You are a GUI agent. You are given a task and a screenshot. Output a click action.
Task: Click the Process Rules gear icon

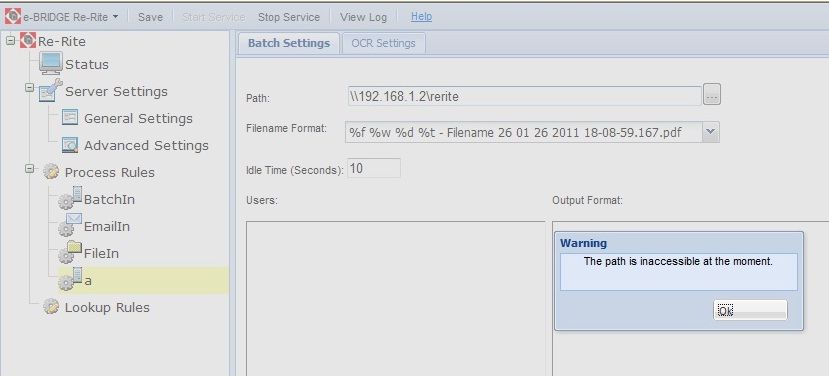pos(51,172)
